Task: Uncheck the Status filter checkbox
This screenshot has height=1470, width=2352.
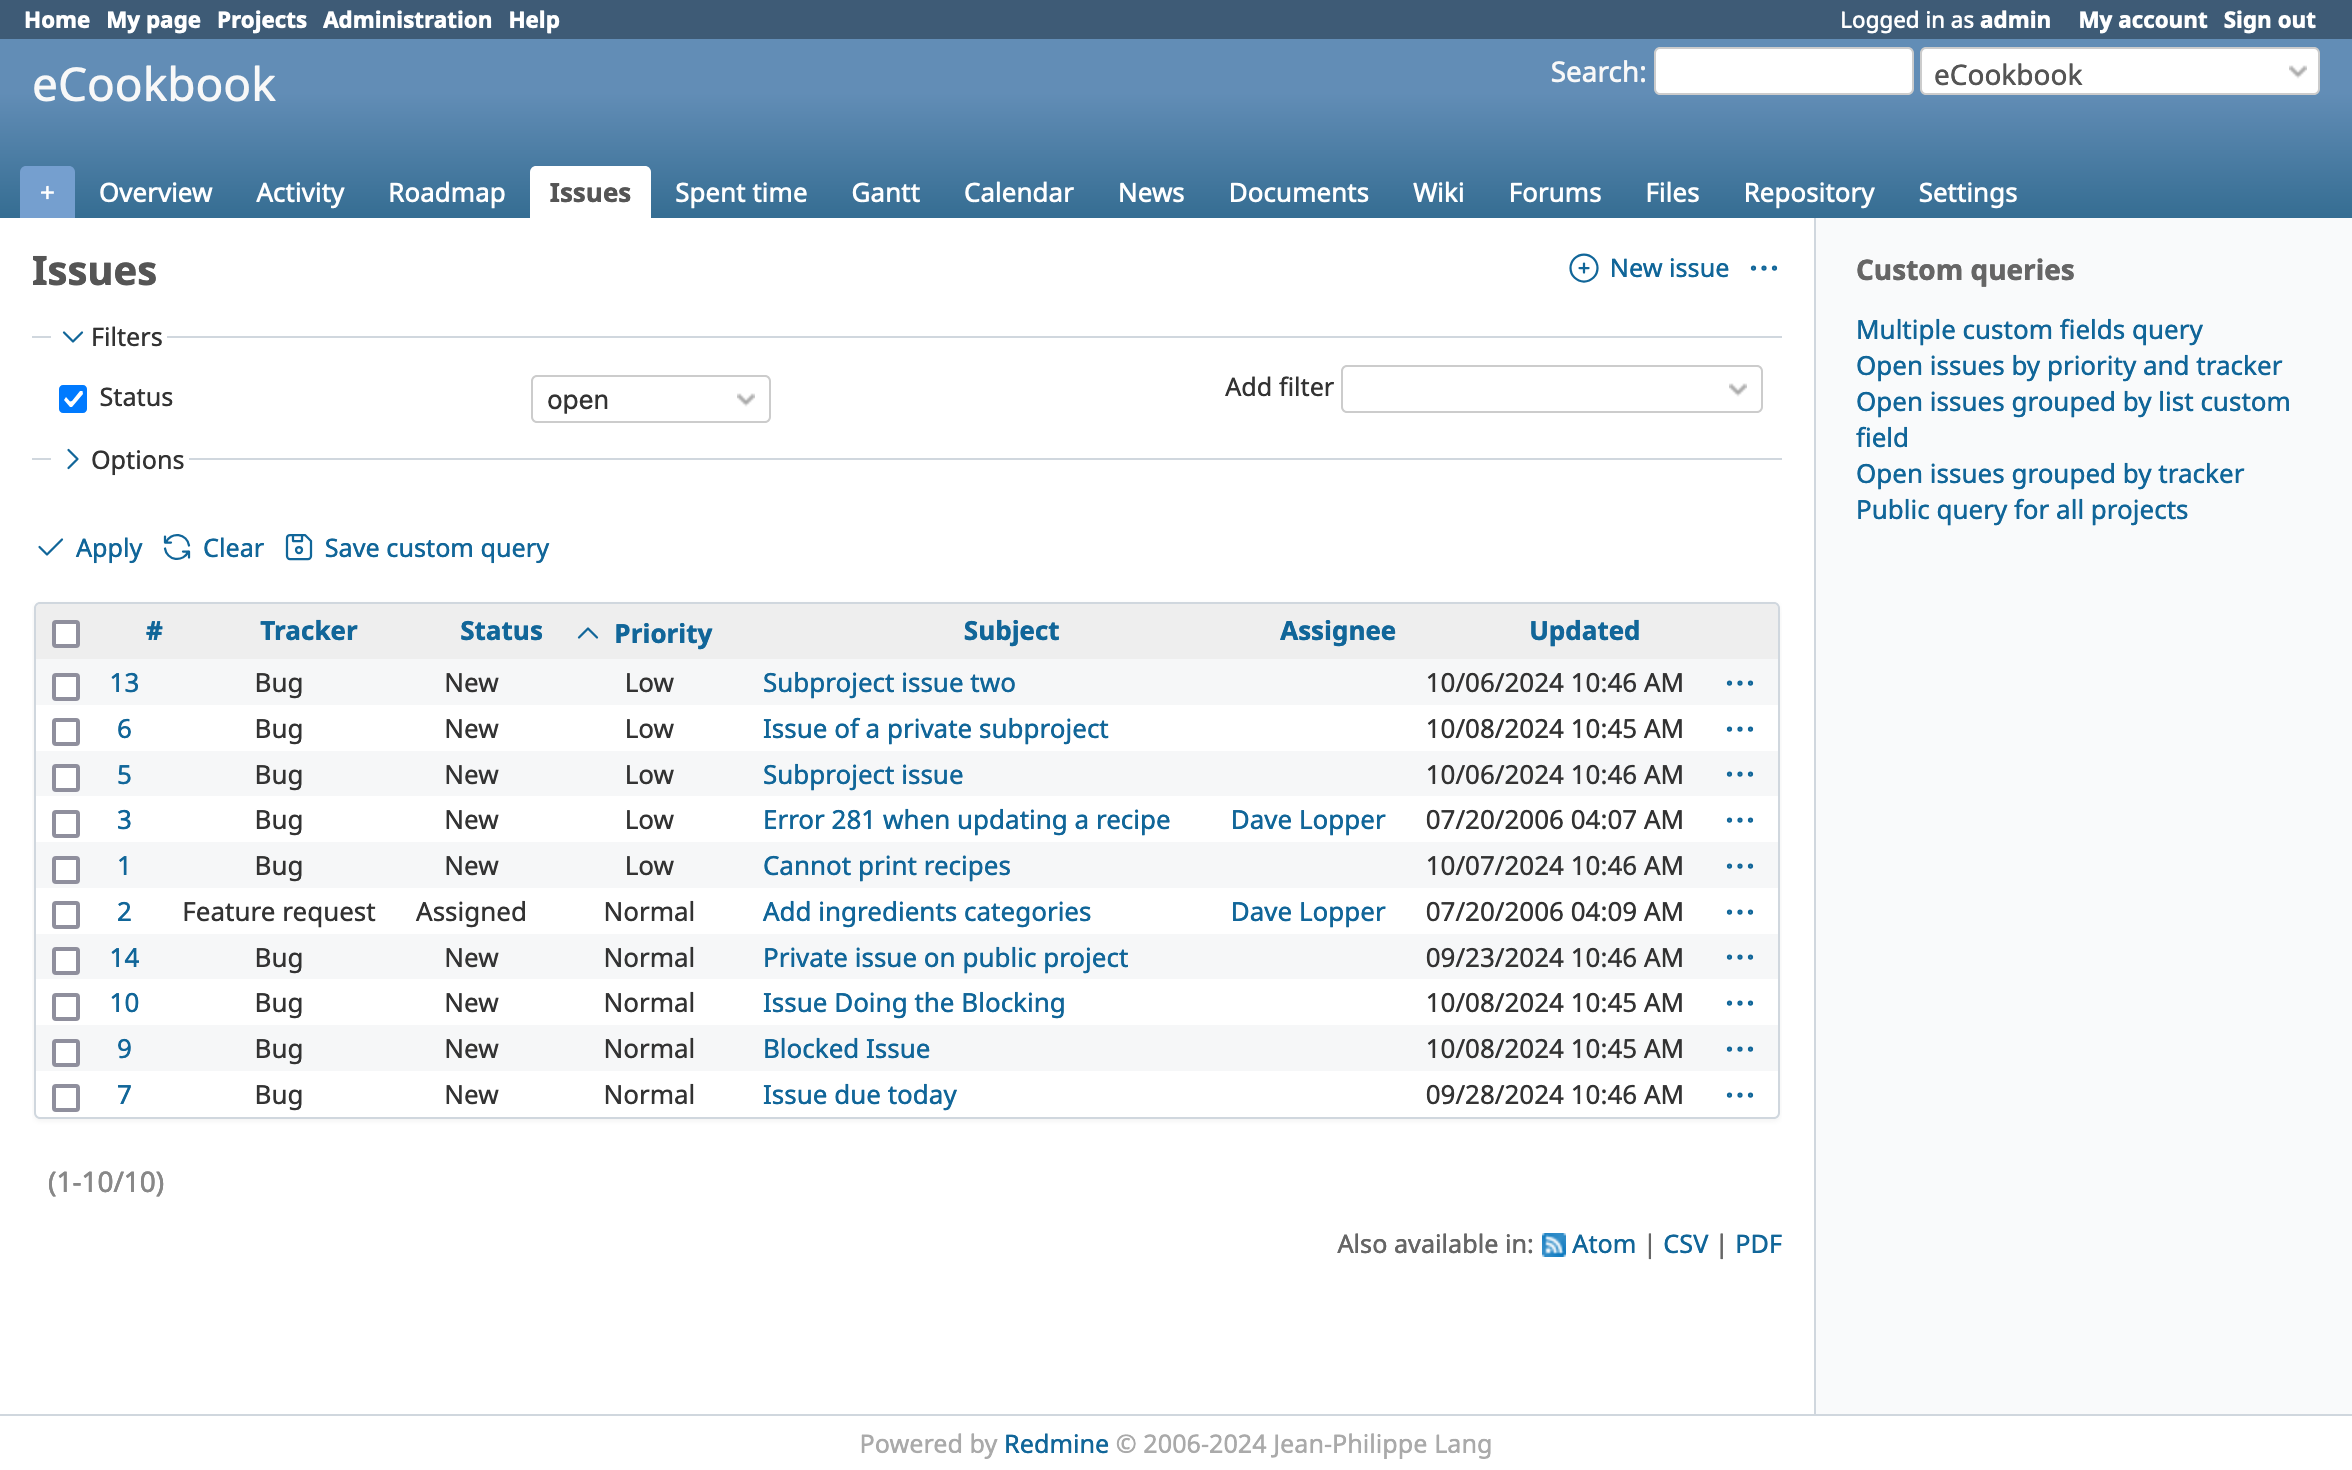Action: click(x=73, y=398)
